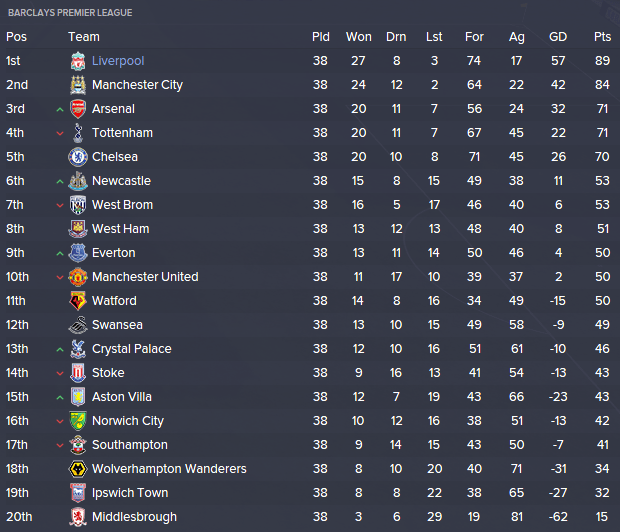Click the Liverpool club crest icon

[78, 61]
